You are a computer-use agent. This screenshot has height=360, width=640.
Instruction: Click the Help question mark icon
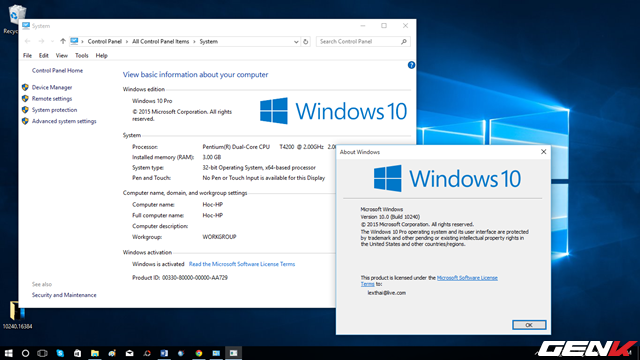tap(411, 65)
